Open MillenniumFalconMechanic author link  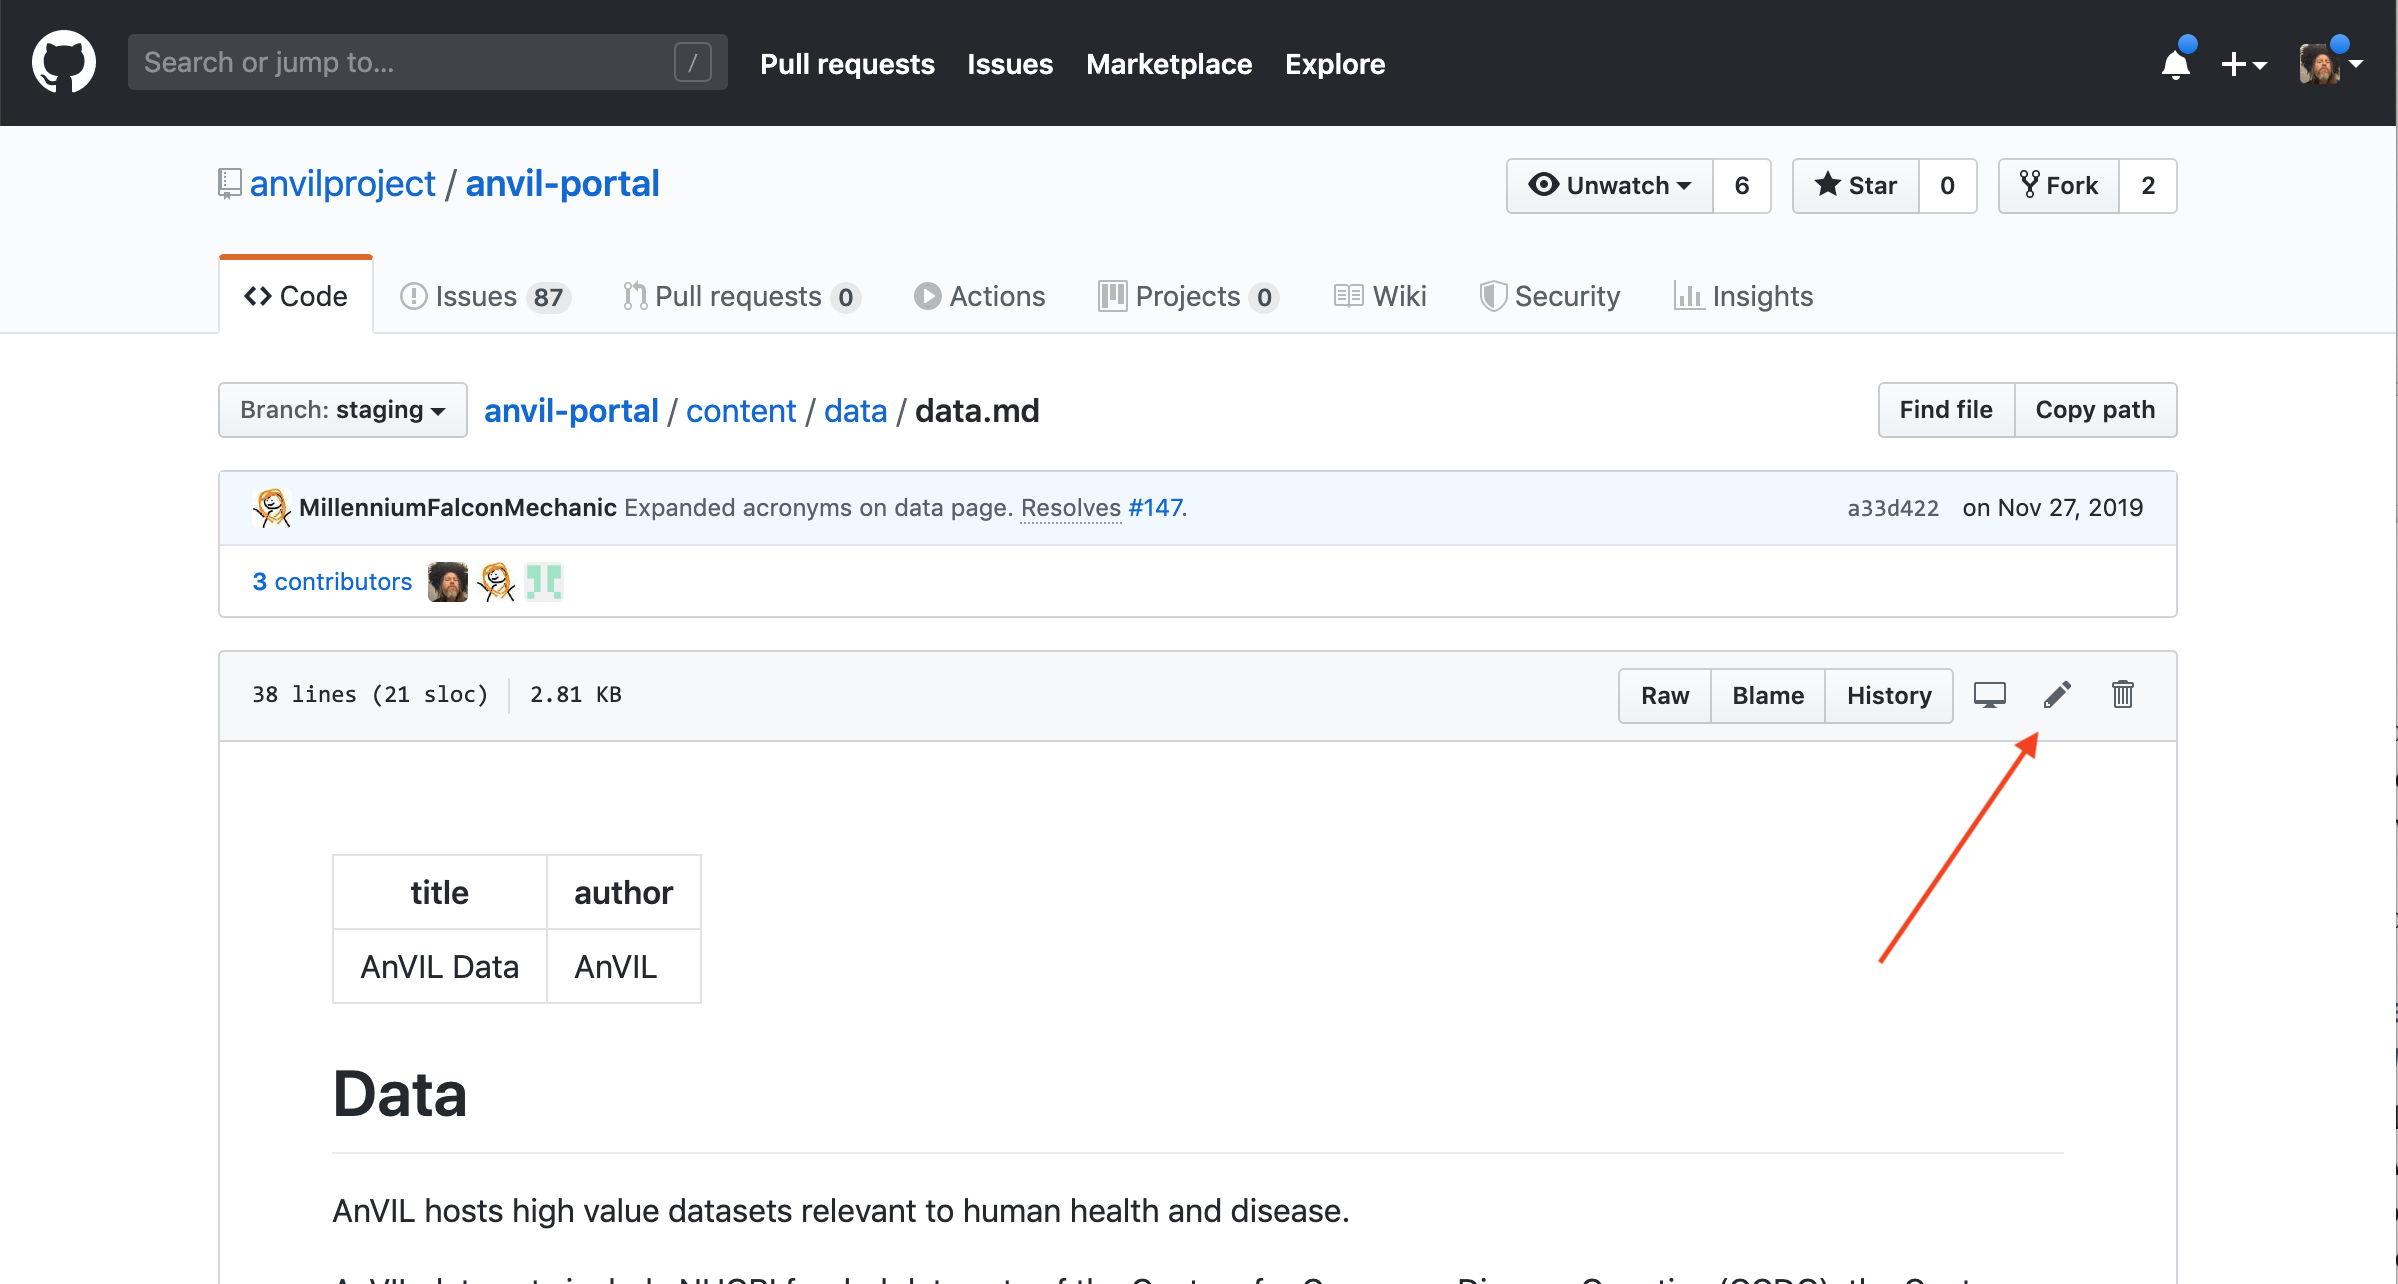click(x=458, y=508)
